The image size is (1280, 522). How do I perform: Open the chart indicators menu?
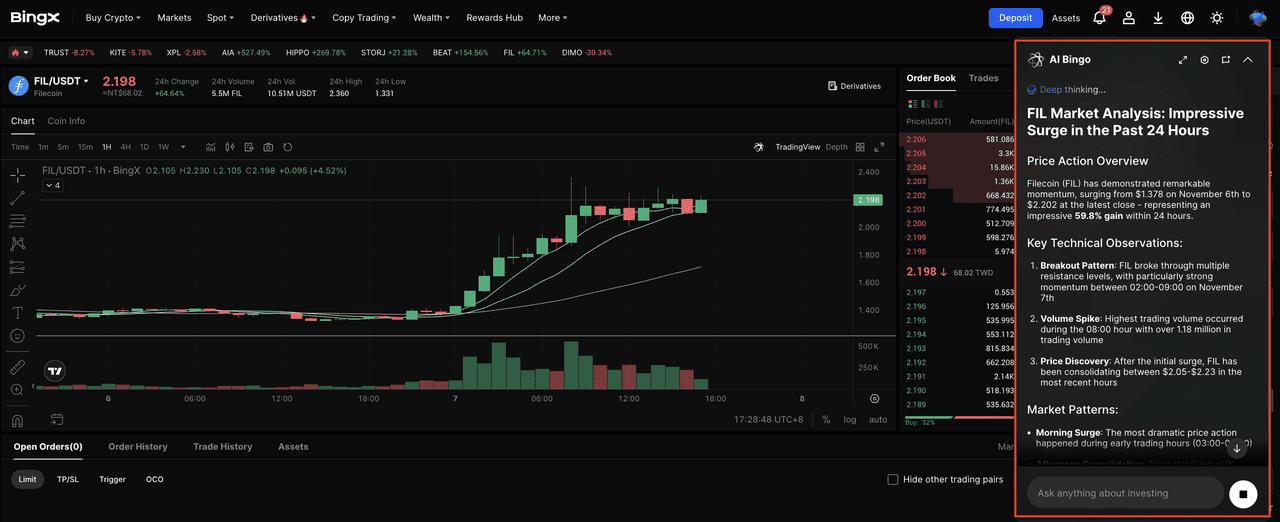click(211, 147)
